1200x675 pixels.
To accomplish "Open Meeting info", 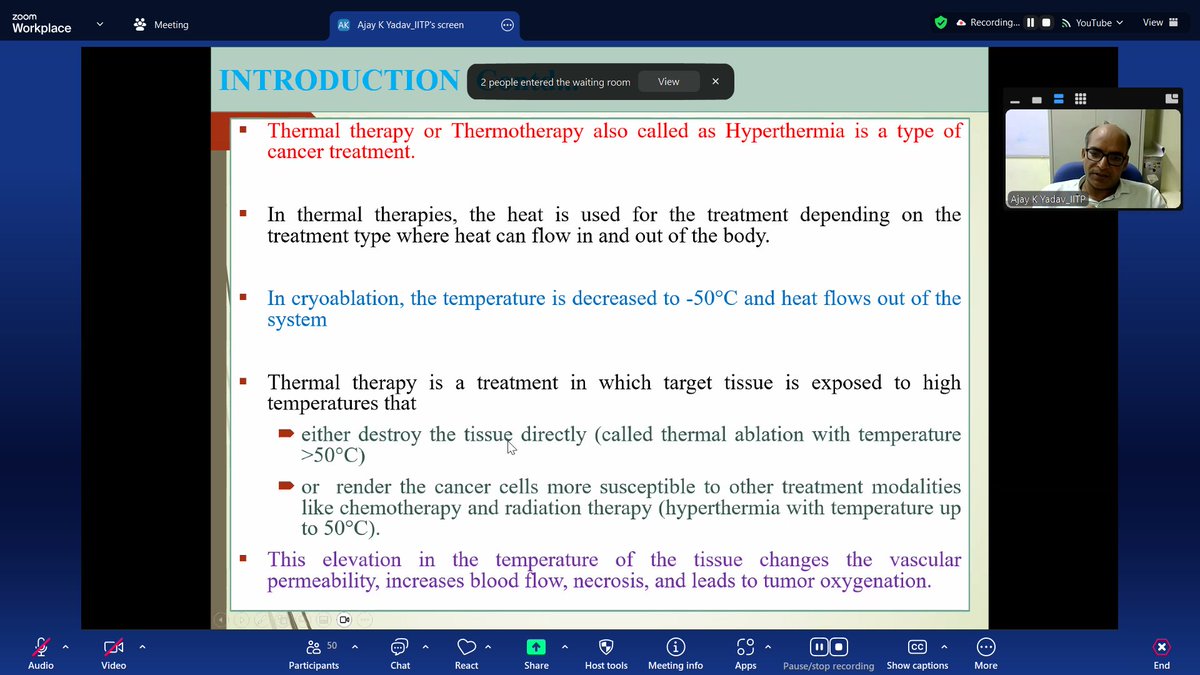I will [x=675, y=653].
